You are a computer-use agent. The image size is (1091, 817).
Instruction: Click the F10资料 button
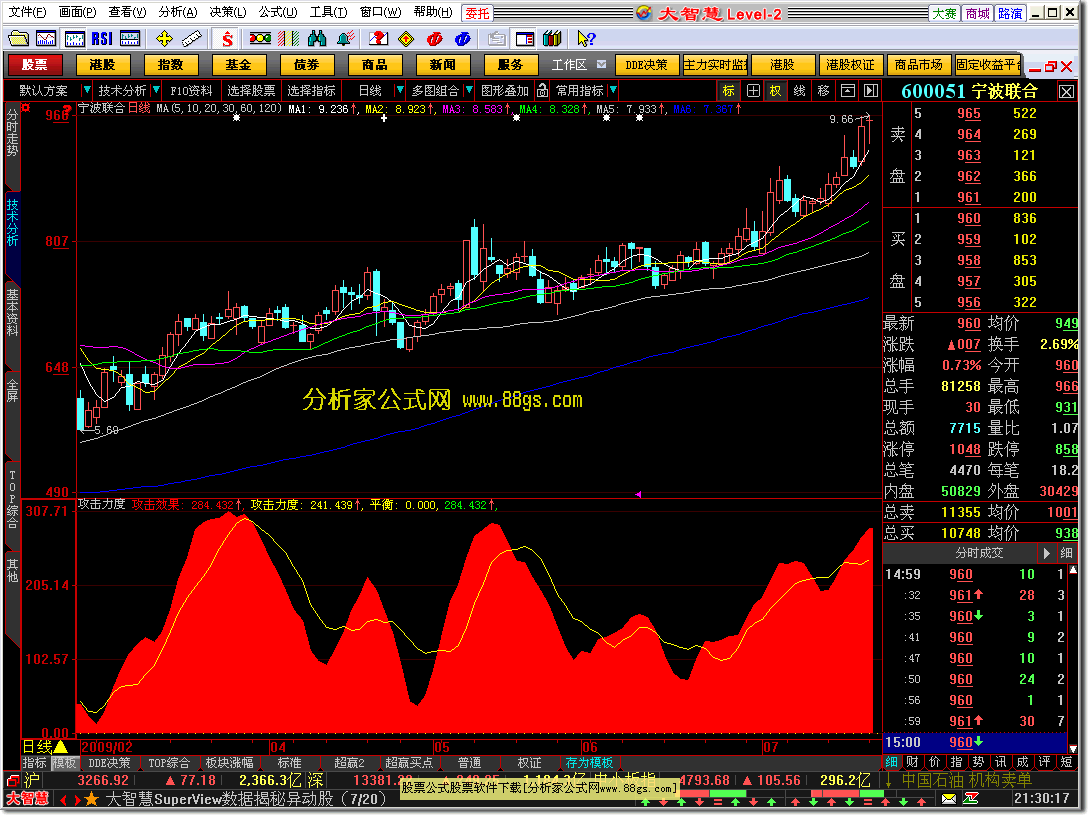pos(191,90)
